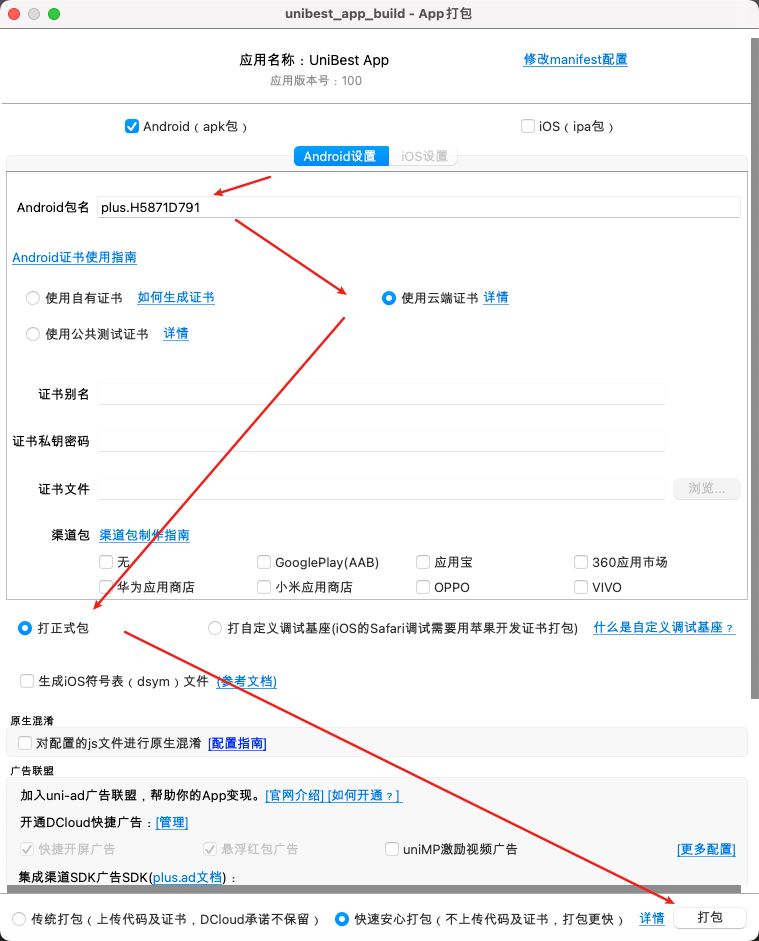Viewport: 759px width, 941px height.
Task: Select the 传统打包 radio button
Action: [19, 919]
